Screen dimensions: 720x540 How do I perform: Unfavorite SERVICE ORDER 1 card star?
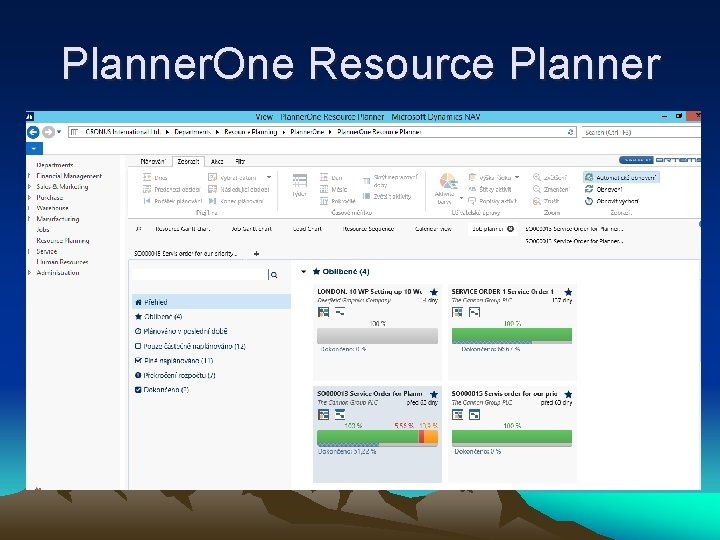568,292
